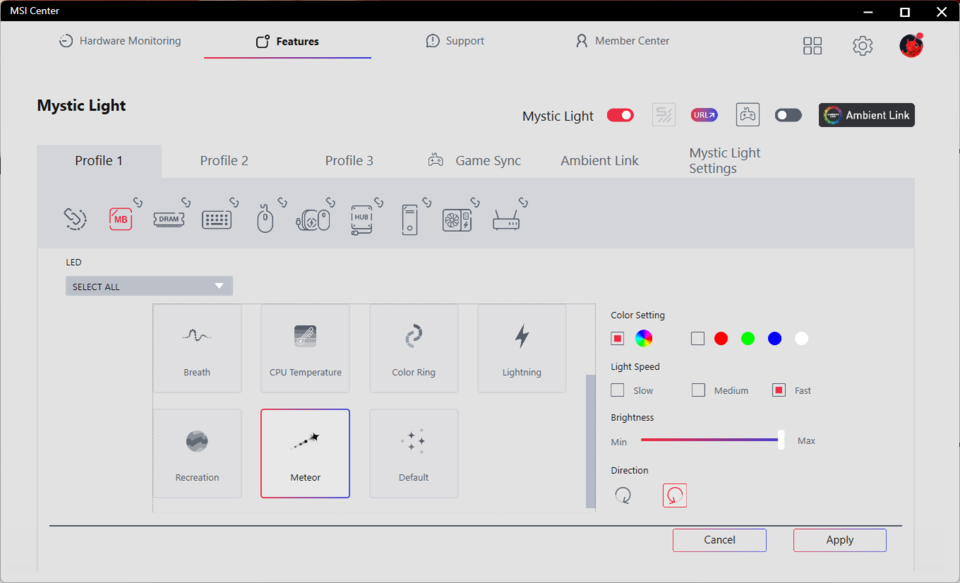Select the Color Ring lighting effect
Viewport: 960px width, 583px height.
click(x=413, y=348)
